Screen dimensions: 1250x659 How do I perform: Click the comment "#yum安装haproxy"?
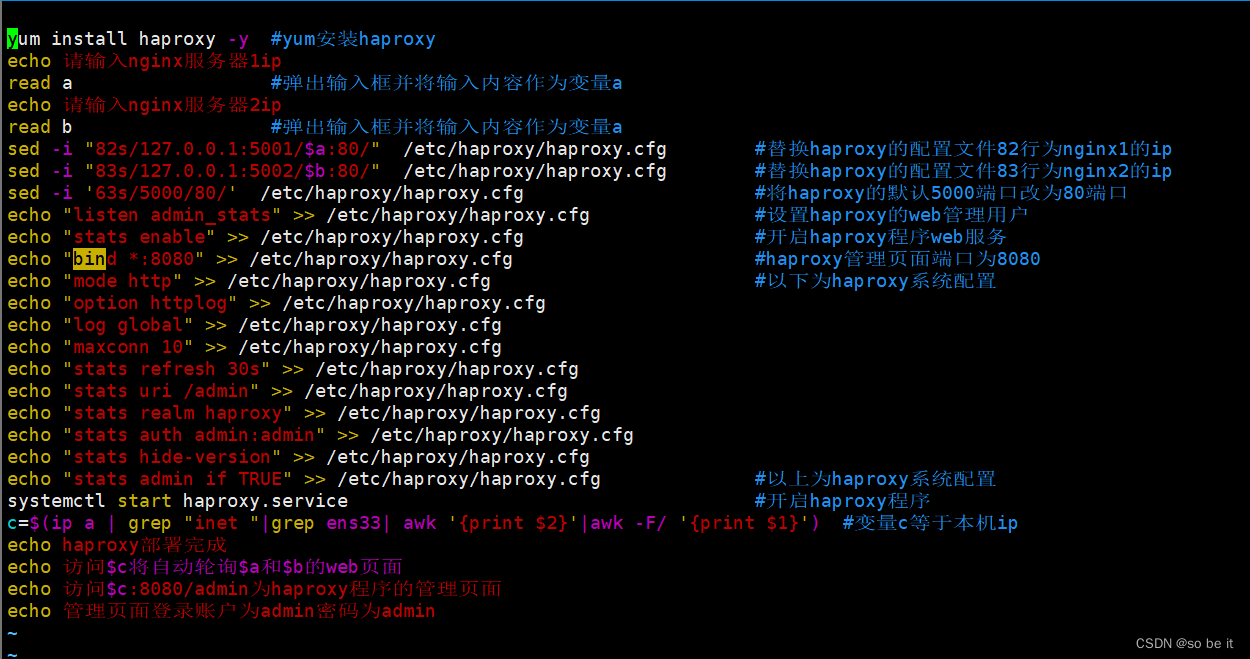coord(351,38)
